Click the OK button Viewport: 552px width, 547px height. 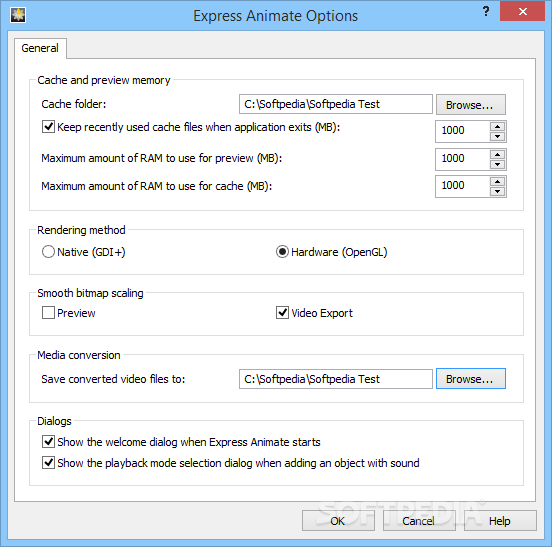tap(338, 521)
